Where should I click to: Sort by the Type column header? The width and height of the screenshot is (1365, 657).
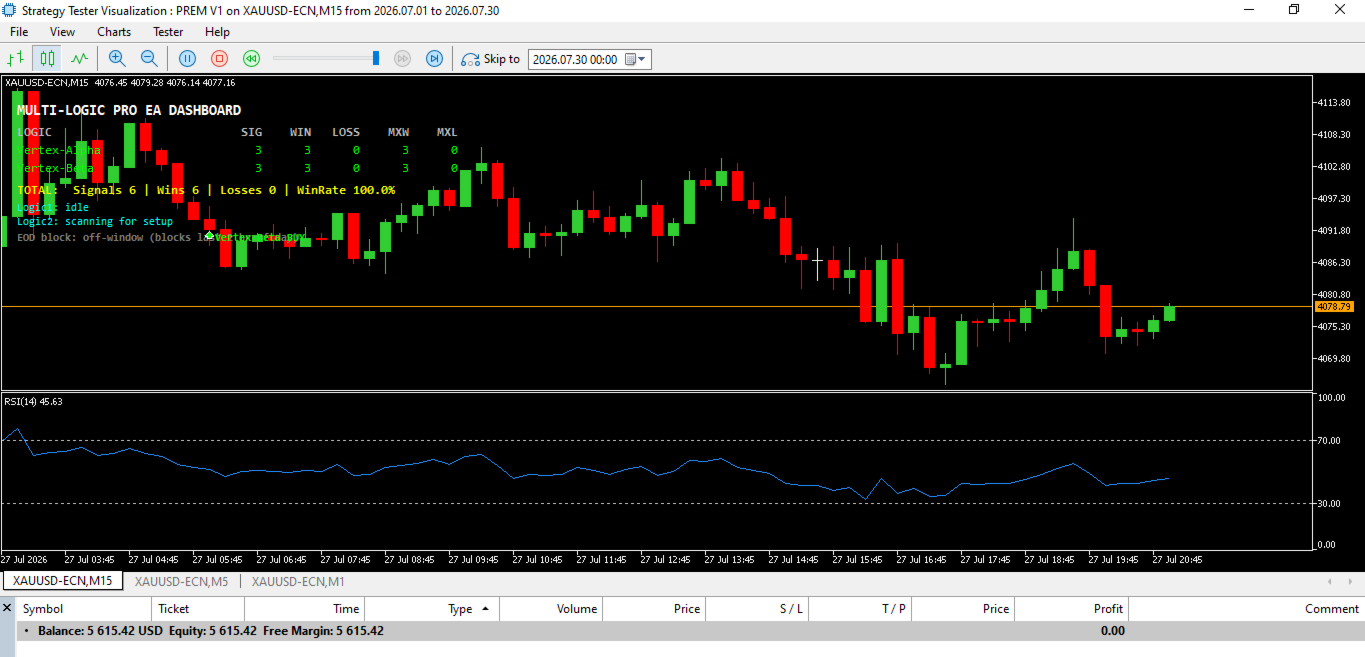432,608
